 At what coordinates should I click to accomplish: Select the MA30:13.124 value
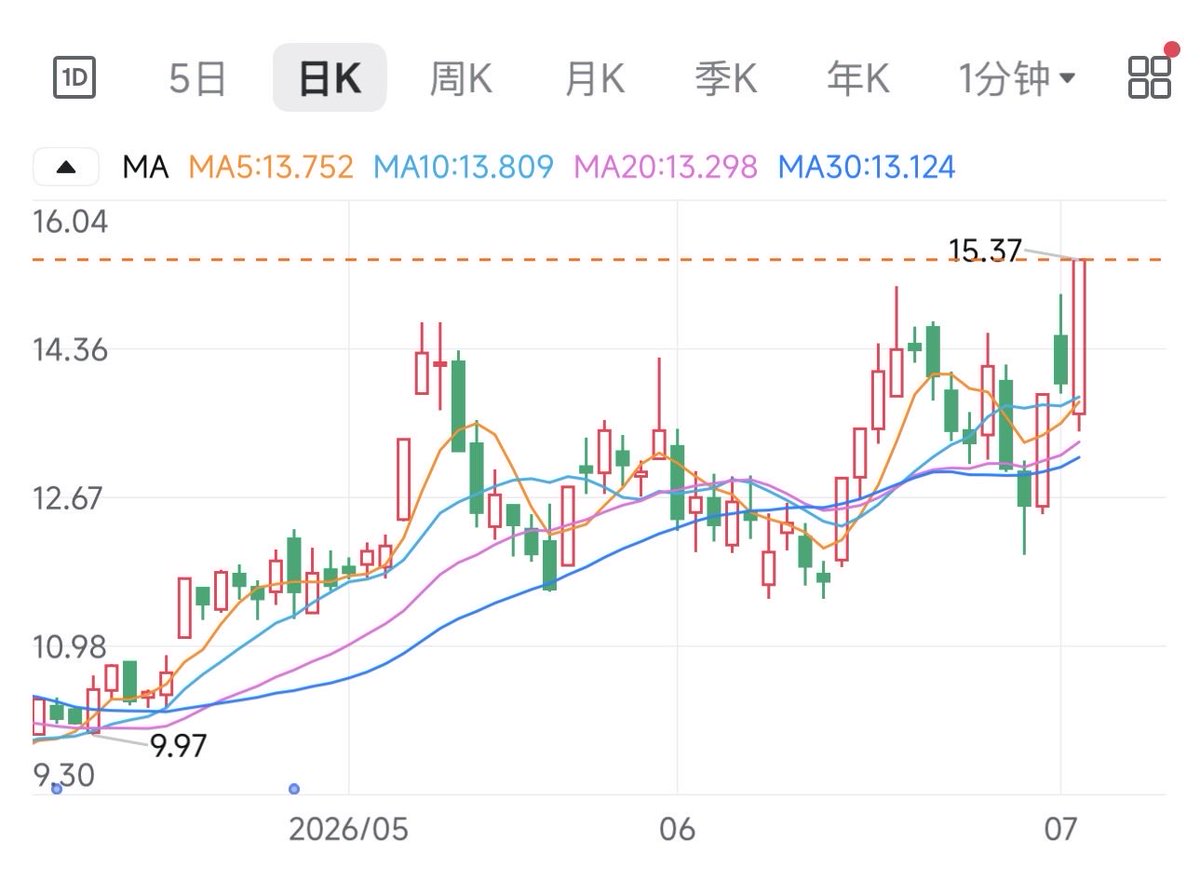tap(867, 167)
